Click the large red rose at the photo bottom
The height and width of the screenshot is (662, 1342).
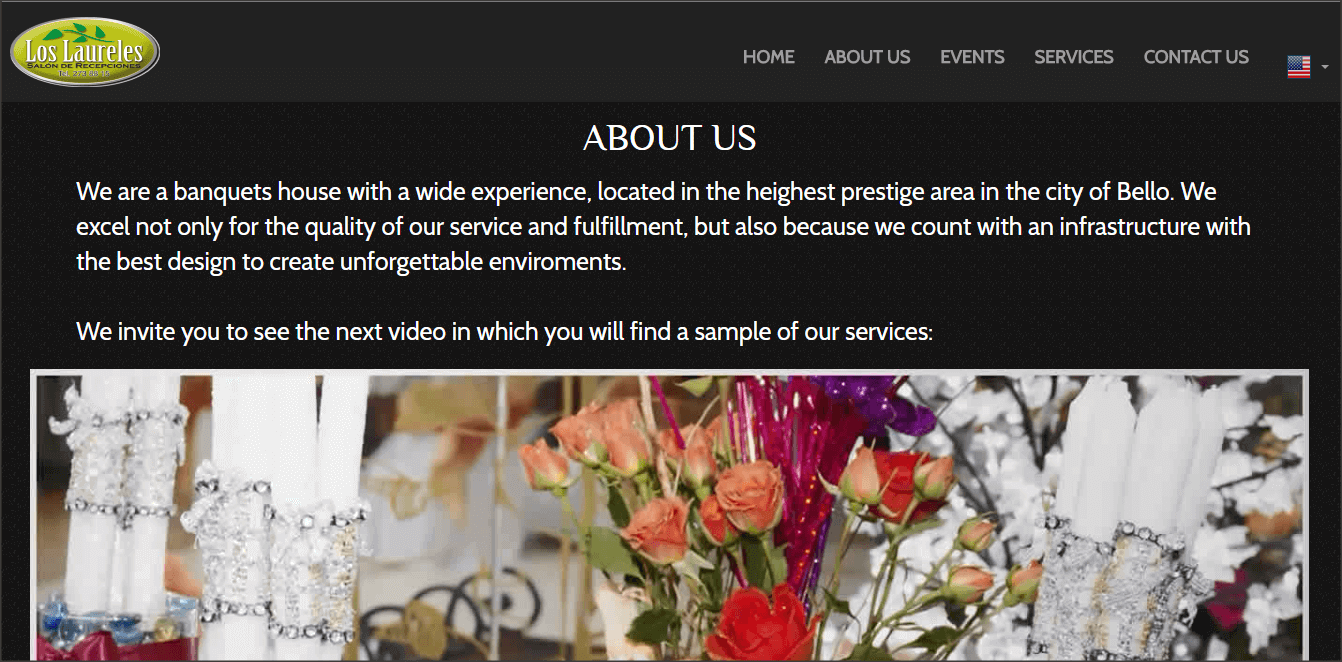coord(763,627)
